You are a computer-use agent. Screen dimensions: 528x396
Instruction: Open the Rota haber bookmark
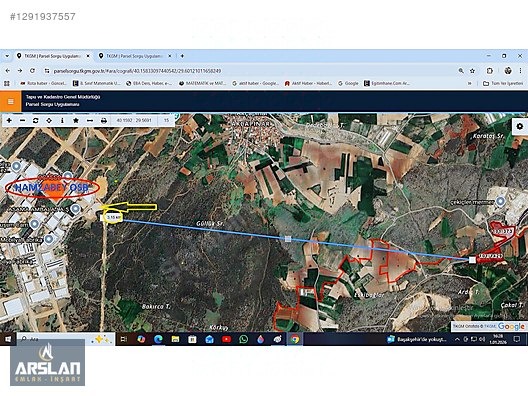click(43, 83)
